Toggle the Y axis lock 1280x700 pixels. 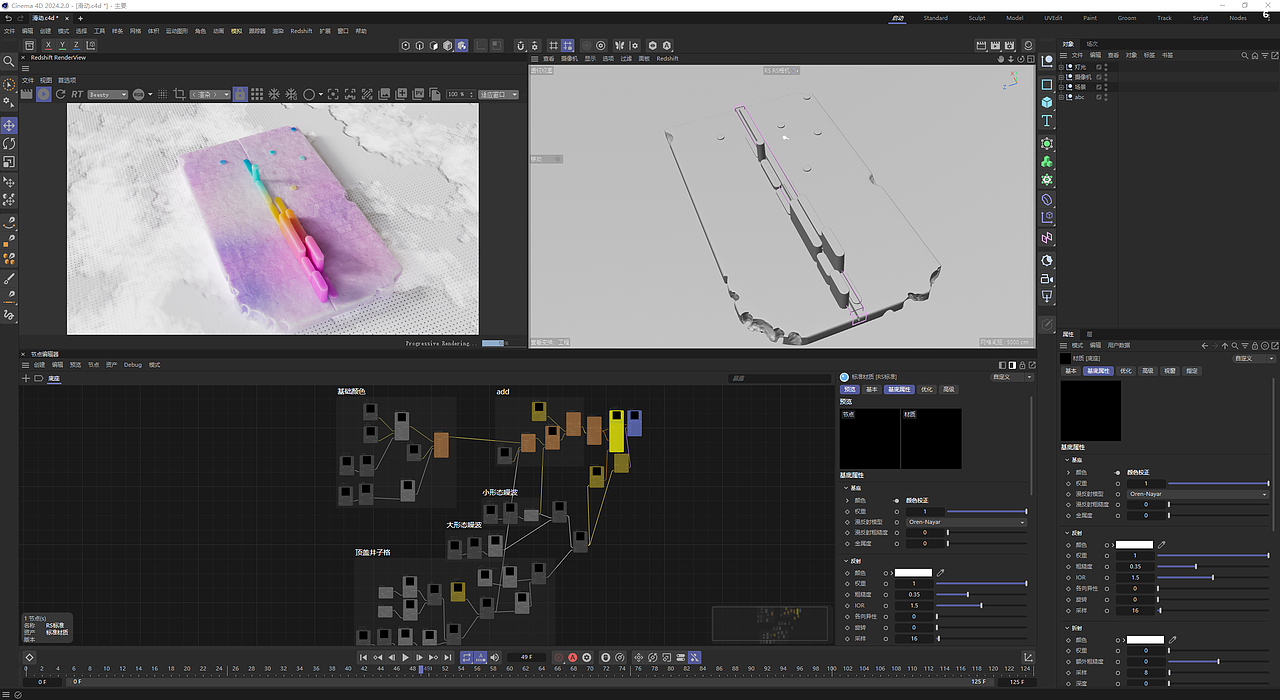(62, 45)
